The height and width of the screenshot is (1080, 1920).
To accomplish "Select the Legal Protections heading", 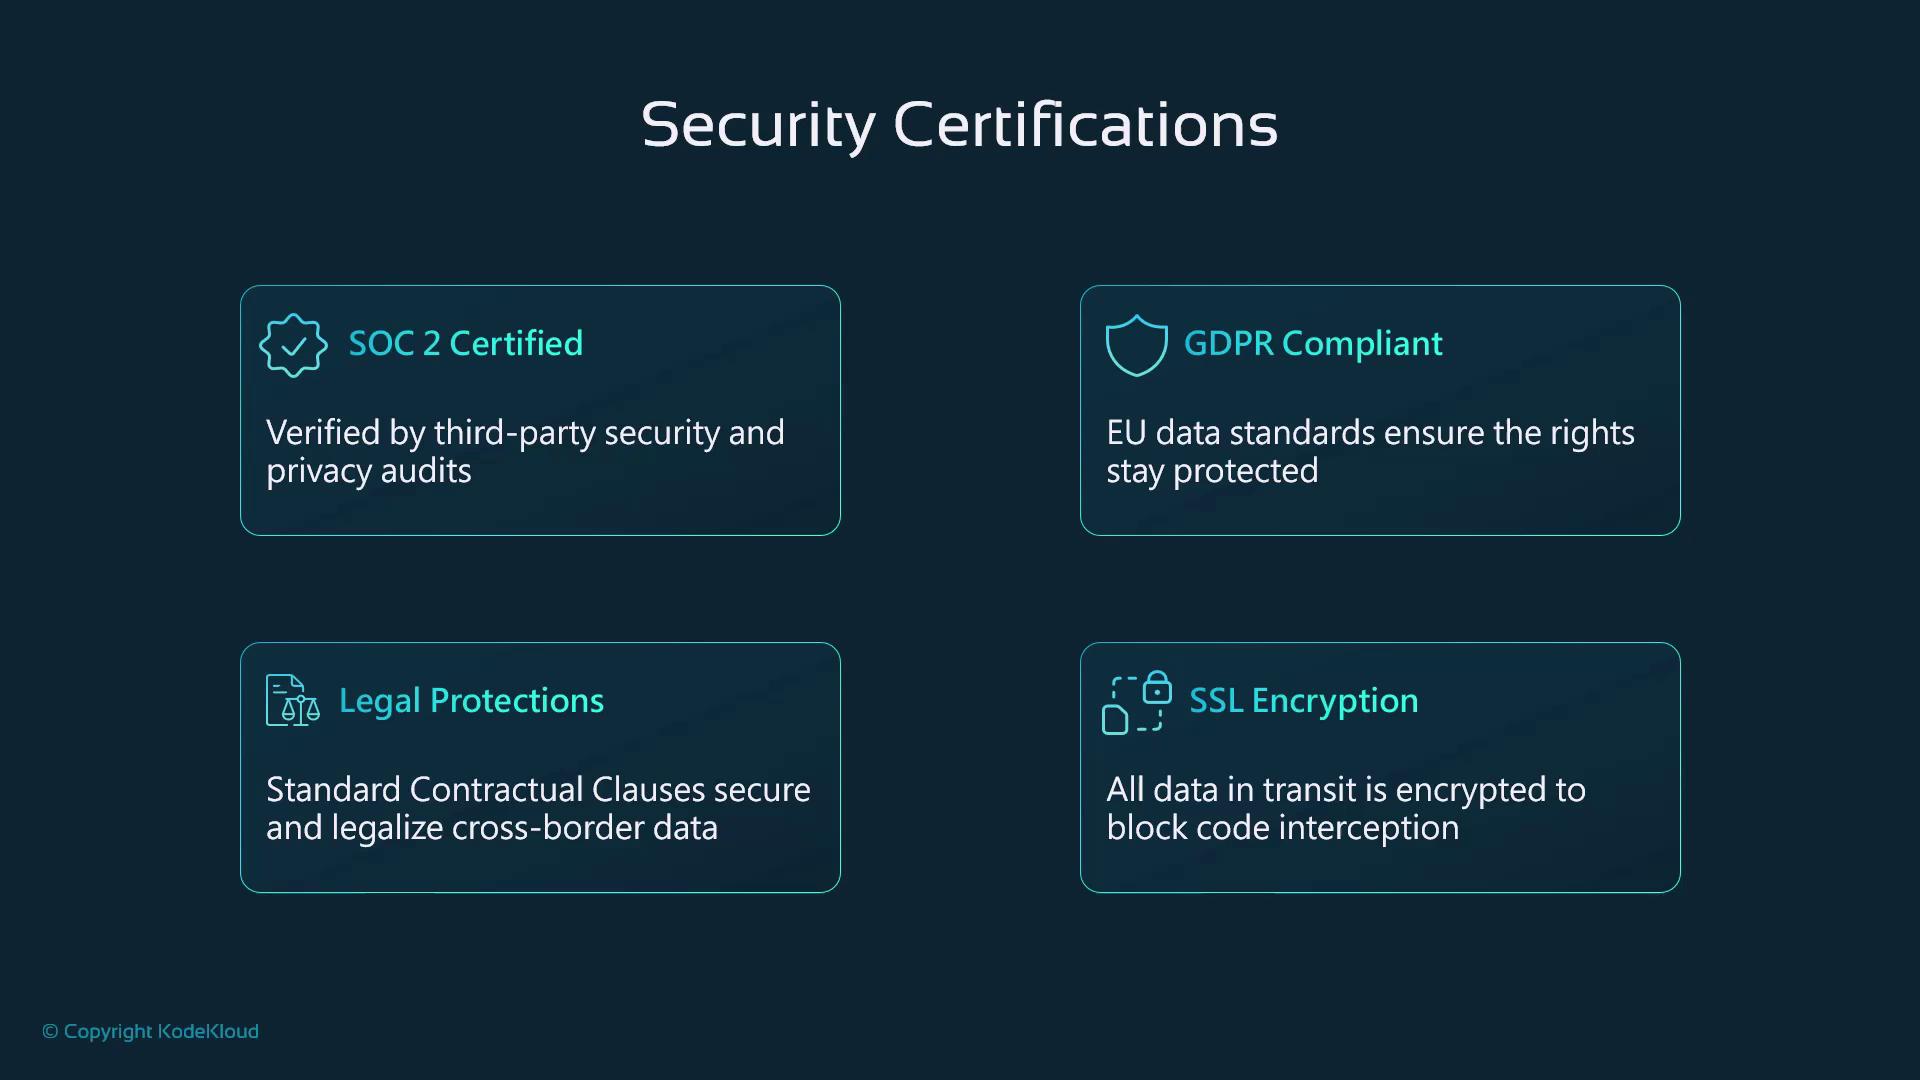I will [471, 700].
